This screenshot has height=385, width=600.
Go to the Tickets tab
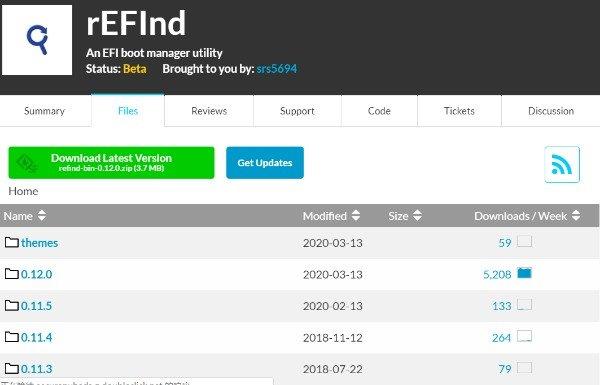(459, 111)
